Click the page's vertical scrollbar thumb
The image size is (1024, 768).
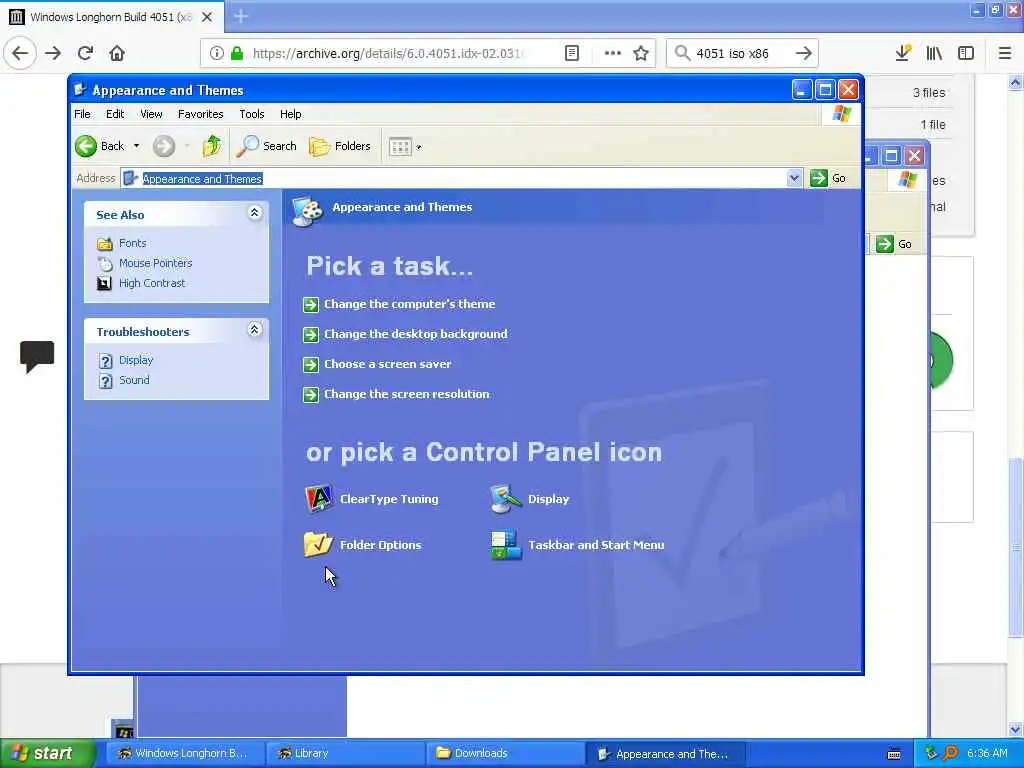(1016, 547)
